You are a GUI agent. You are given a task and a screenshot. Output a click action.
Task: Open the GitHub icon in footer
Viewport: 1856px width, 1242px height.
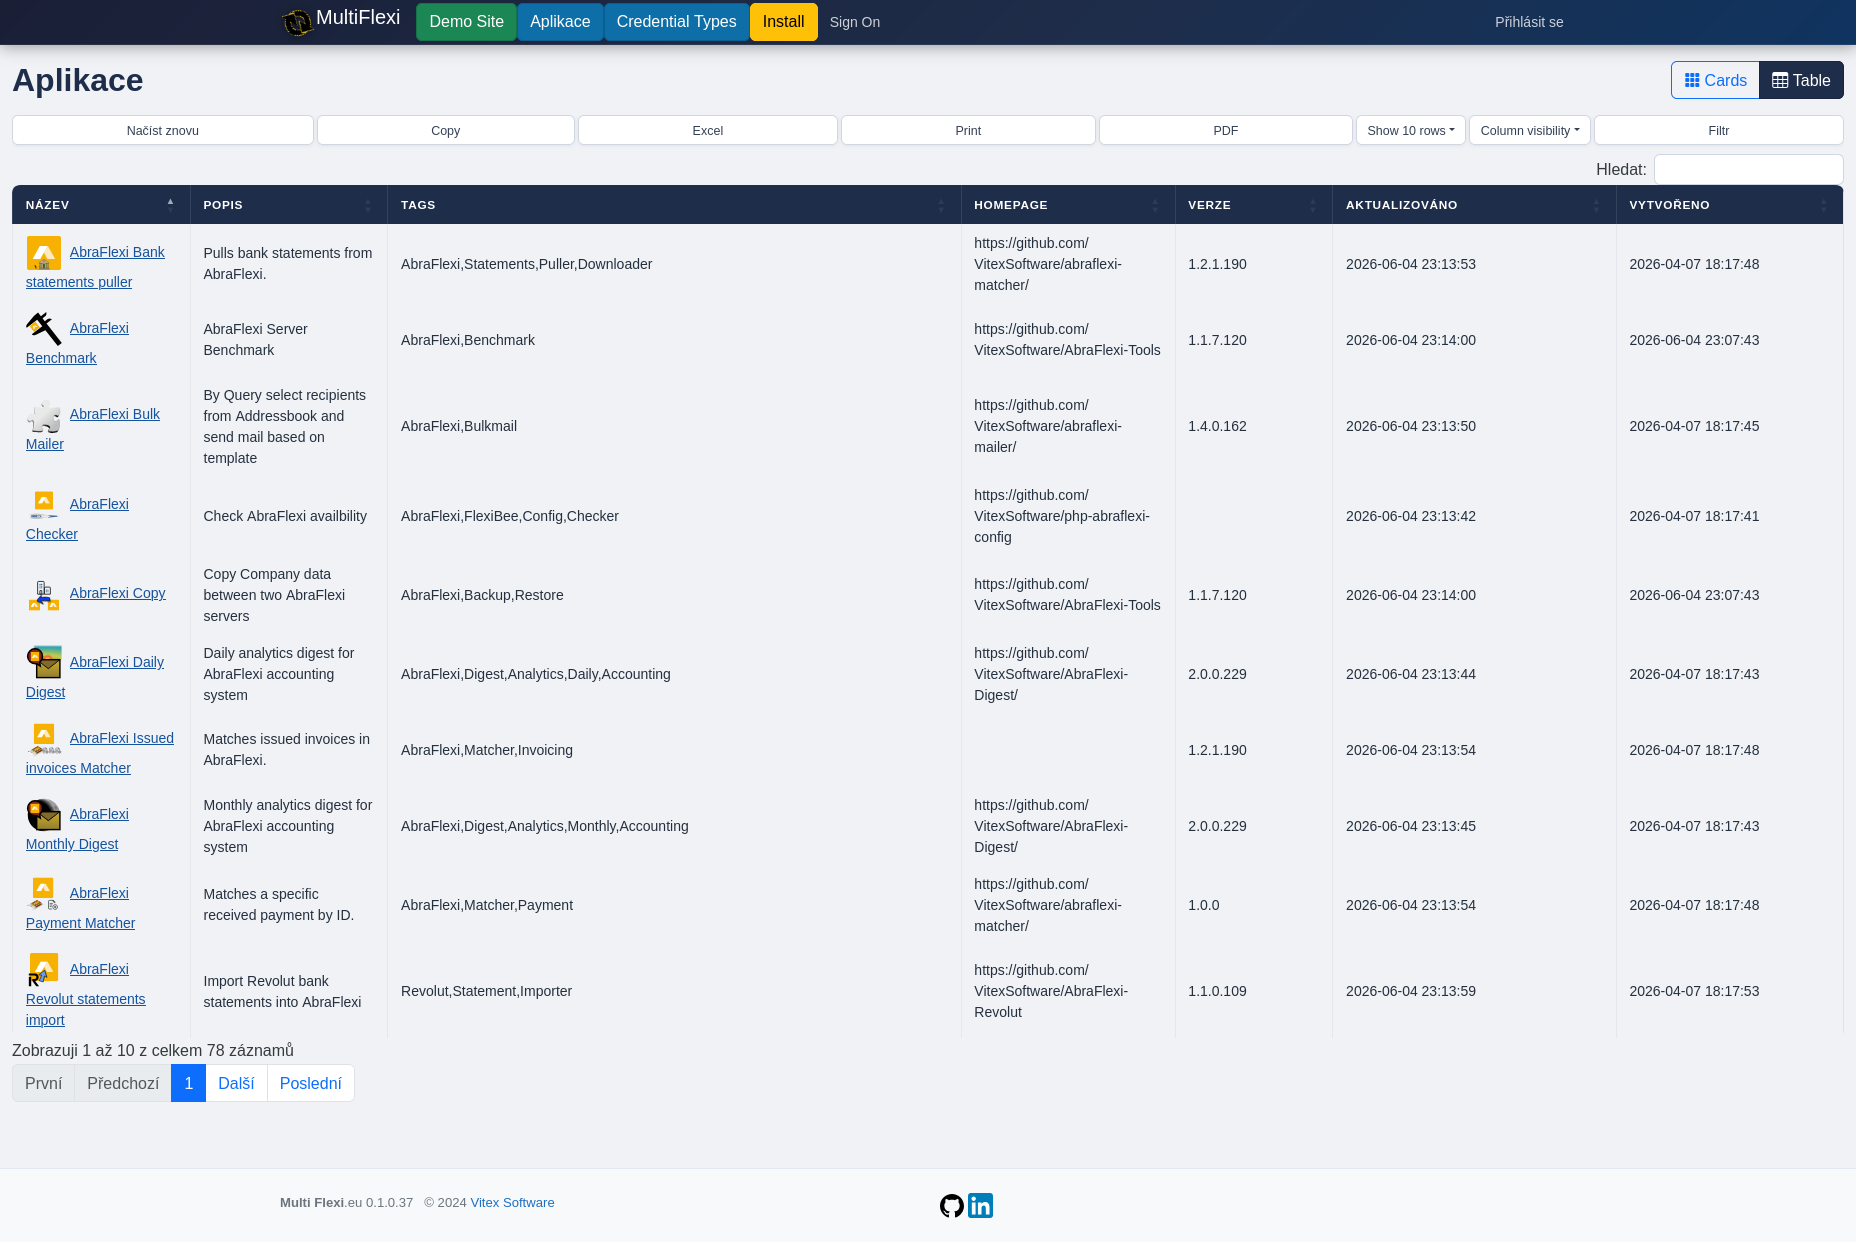952,1206
